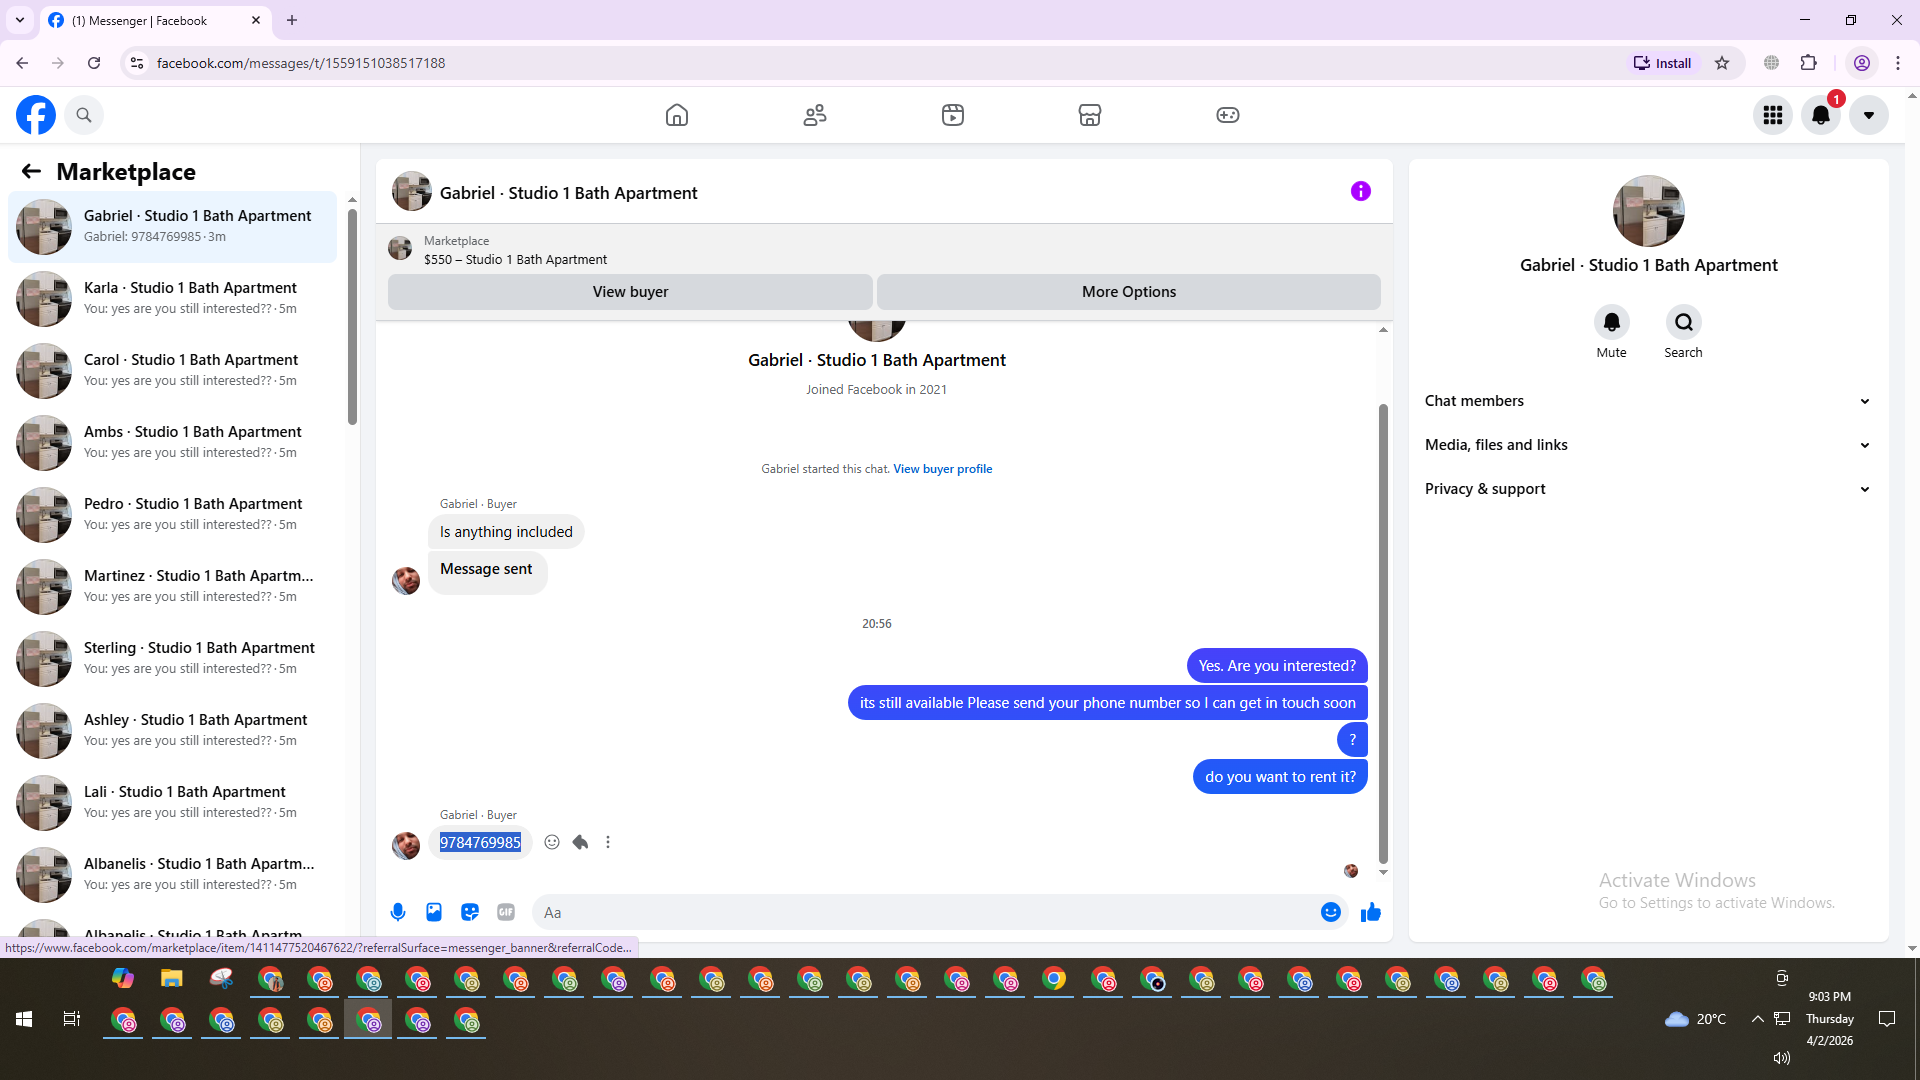Open File Explorer from the taskbar
The image size is (1920, 1080).
point(172,978)
